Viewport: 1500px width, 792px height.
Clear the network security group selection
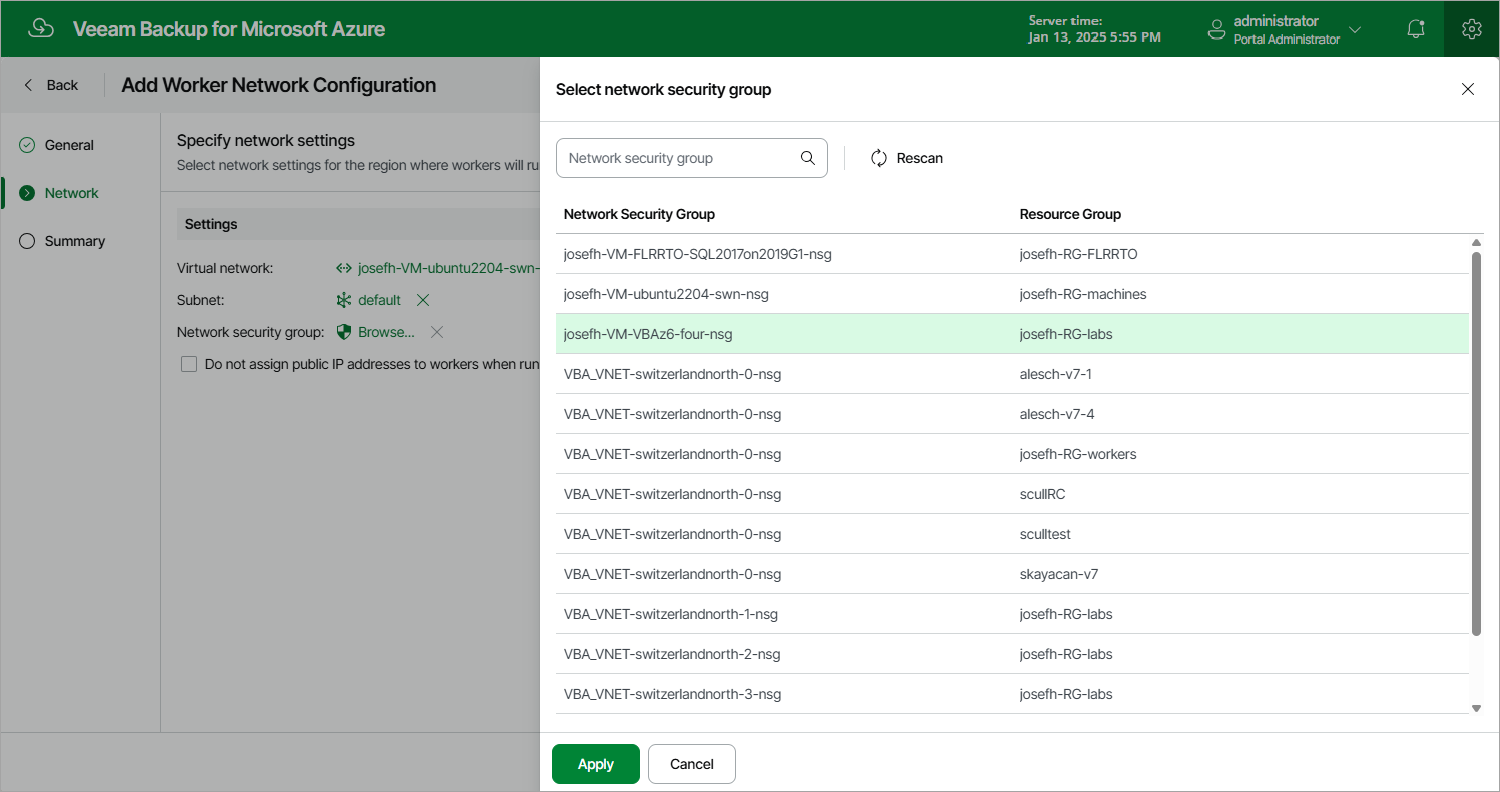coord(437,332)
